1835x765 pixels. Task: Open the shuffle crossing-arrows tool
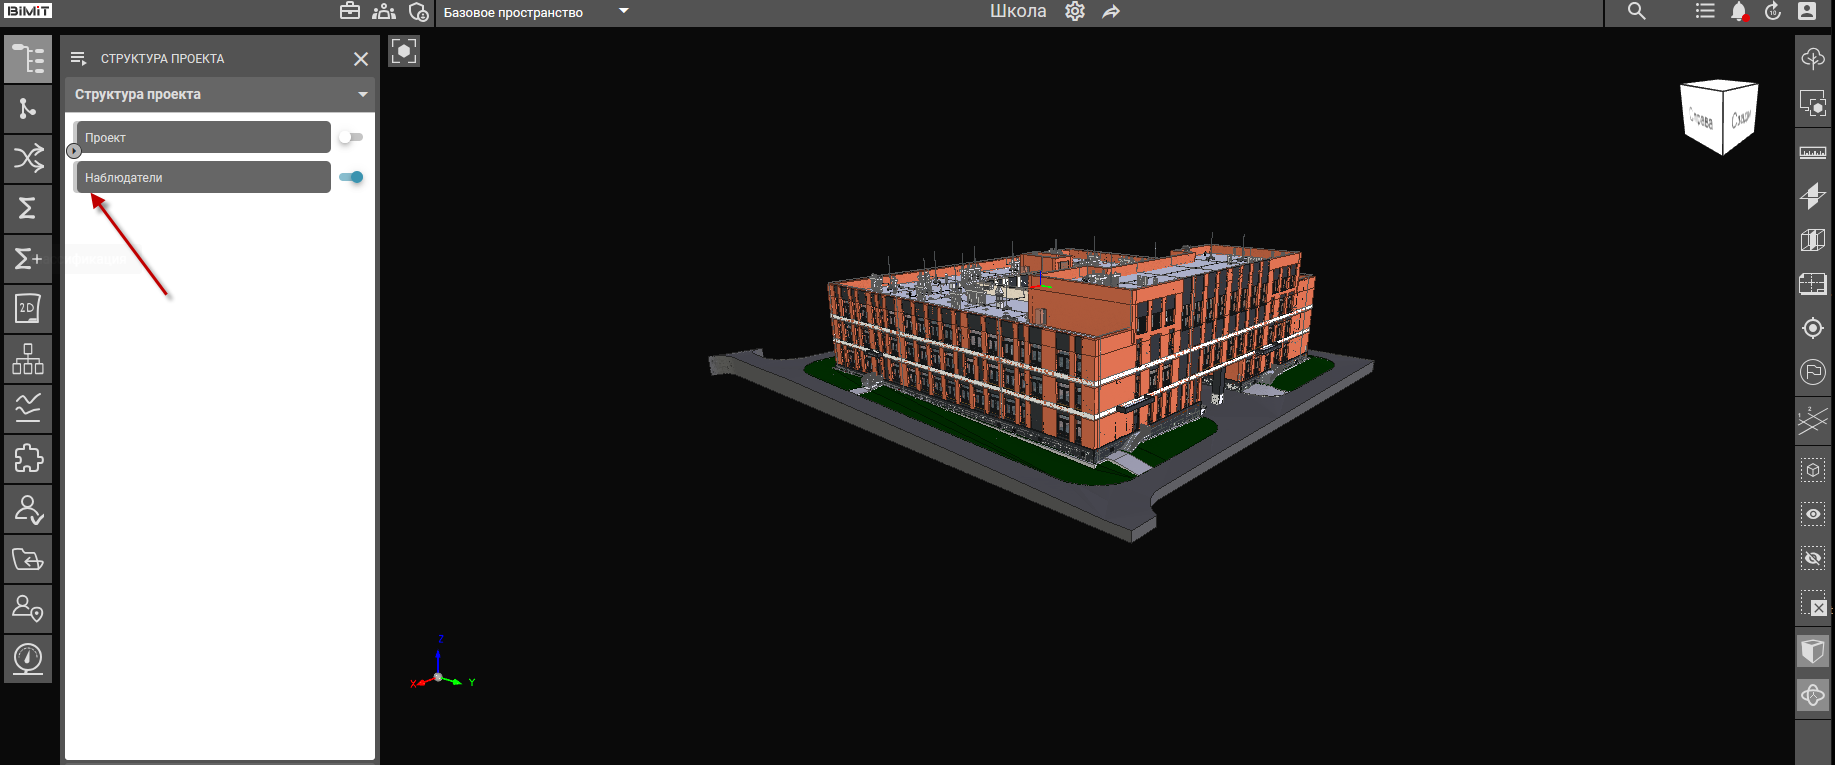pos(28,158)
